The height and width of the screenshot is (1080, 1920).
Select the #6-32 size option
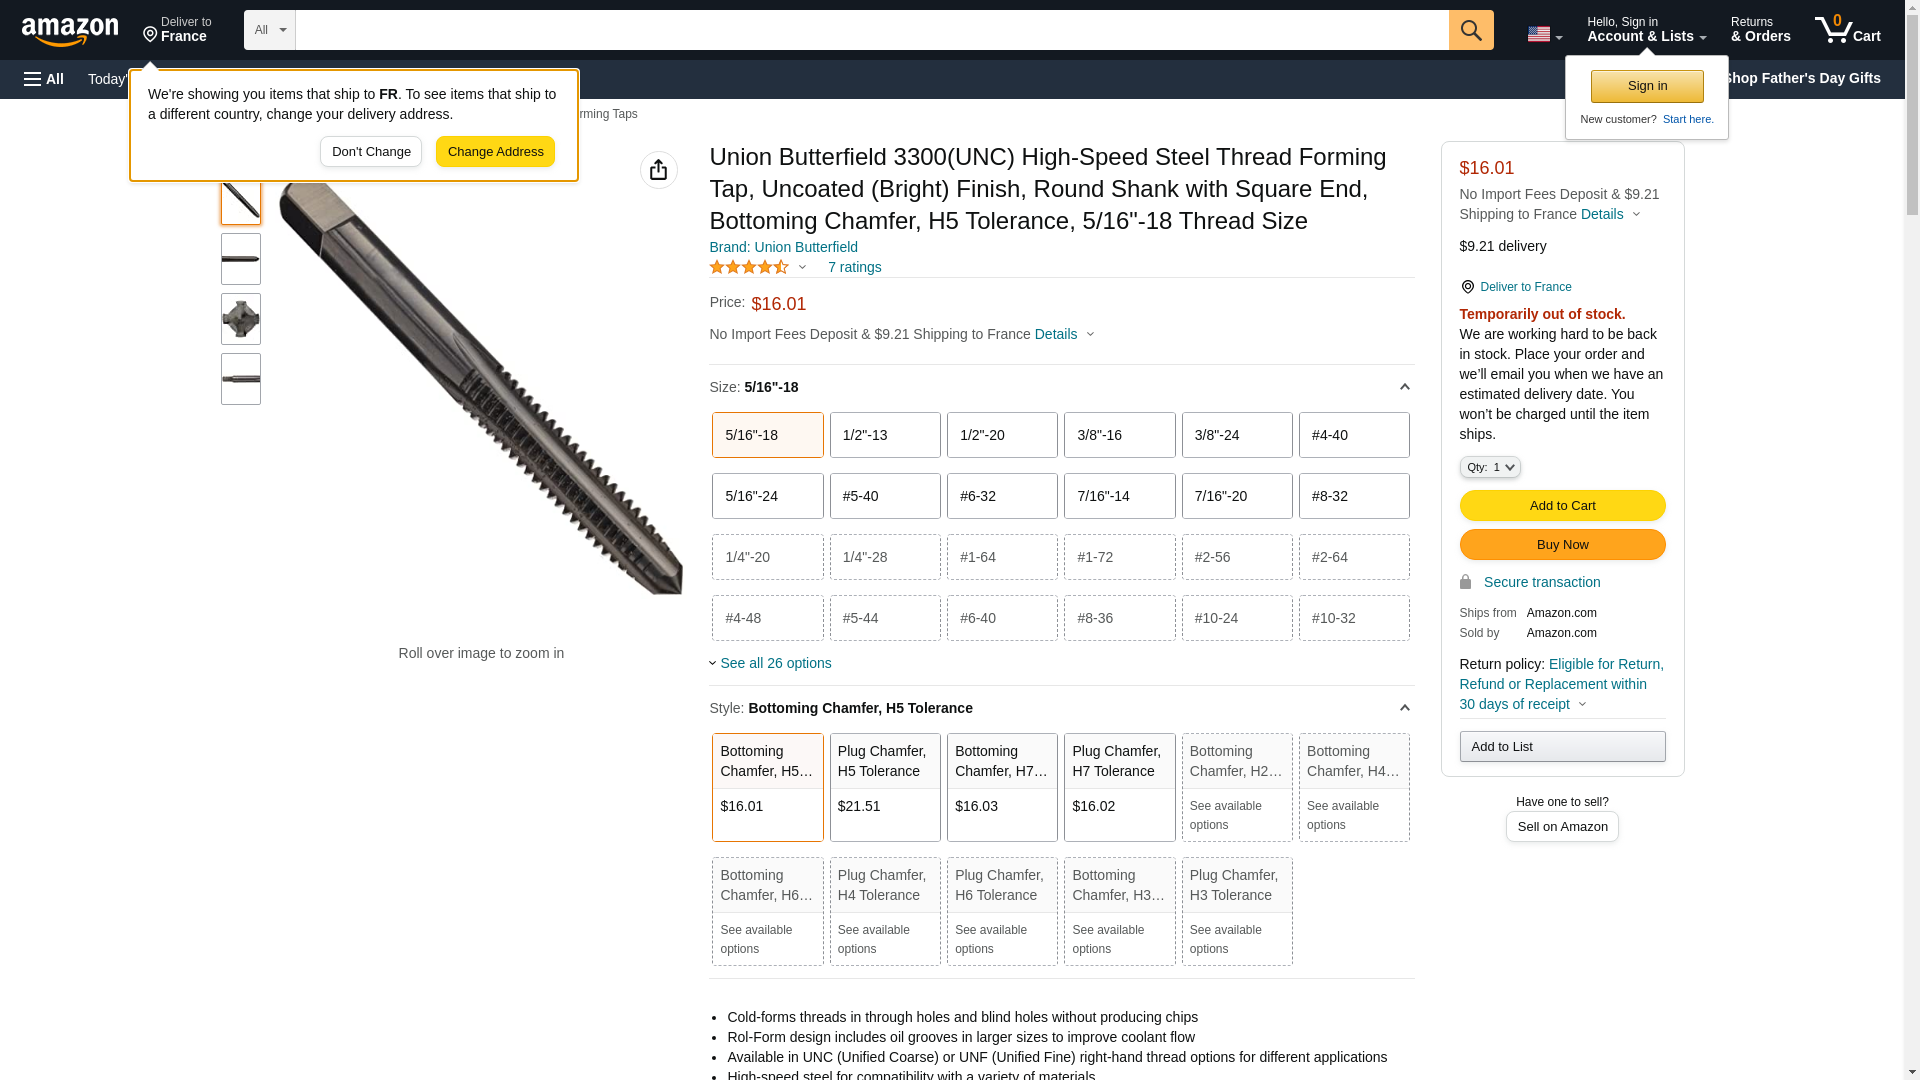pyautogui.click(x=1001, y=496)
